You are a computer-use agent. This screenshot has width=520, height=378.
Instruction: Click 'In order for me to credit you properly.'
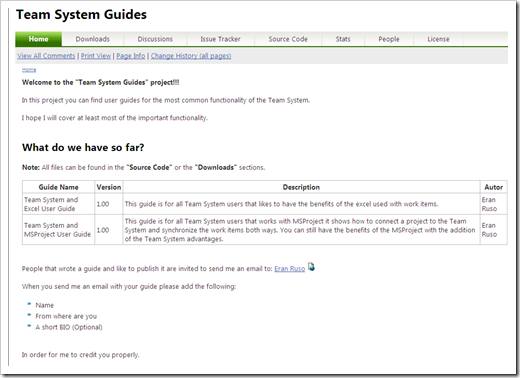(x=80, y=355)
